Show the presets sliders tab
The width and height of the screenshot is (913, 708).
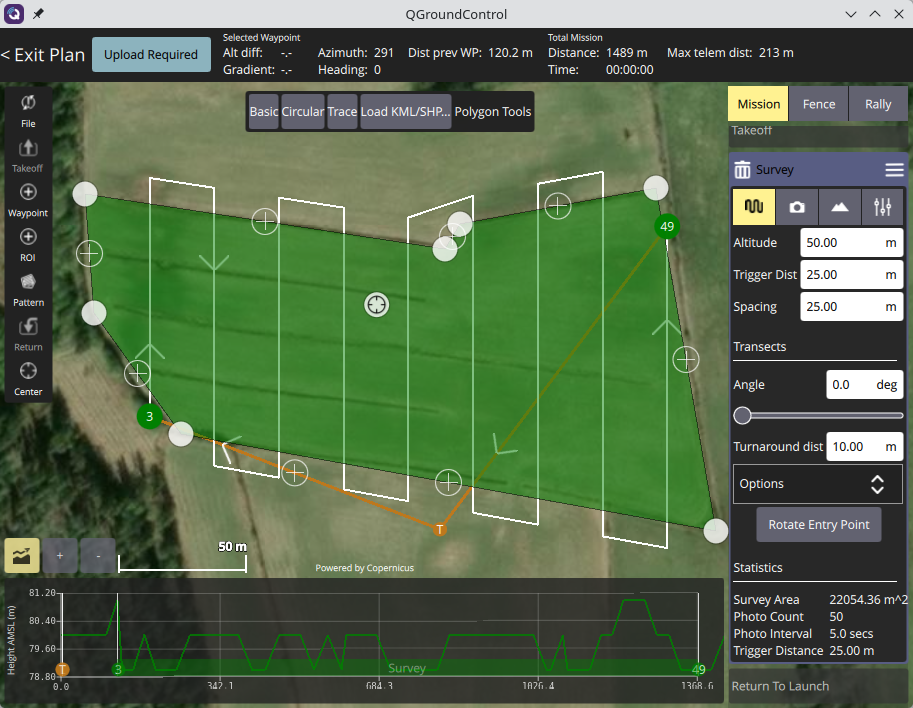coord(882,206)
